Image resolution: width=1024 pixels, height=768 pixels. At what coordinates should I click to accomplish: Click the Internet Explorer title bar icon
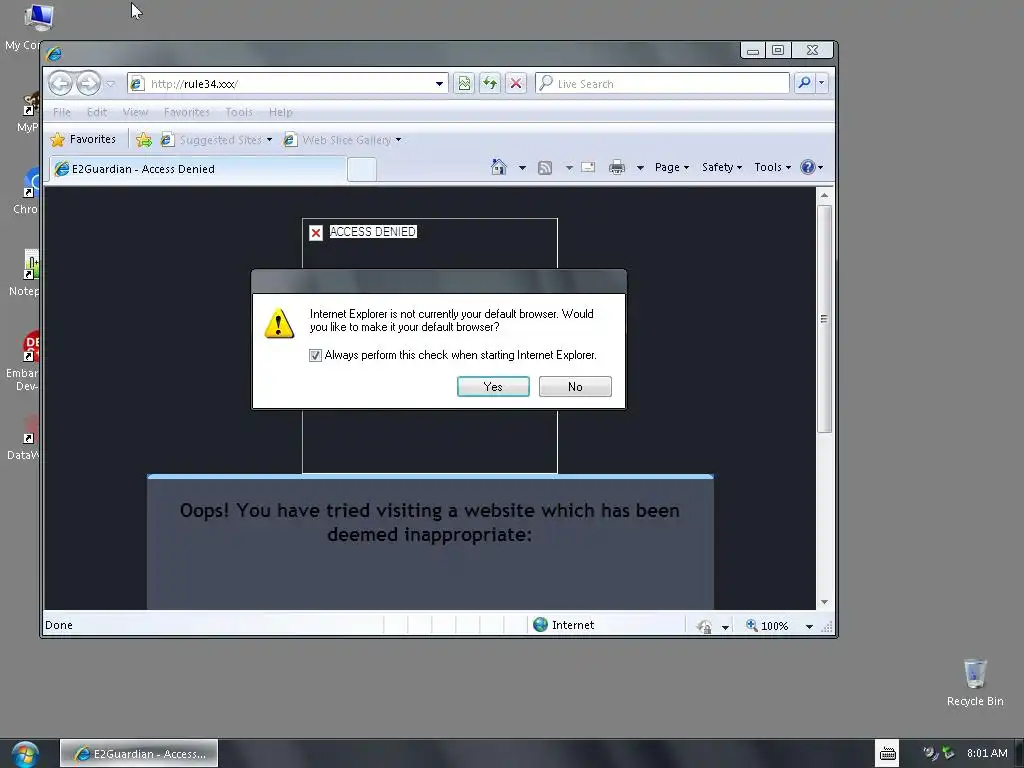pos(54,54)
